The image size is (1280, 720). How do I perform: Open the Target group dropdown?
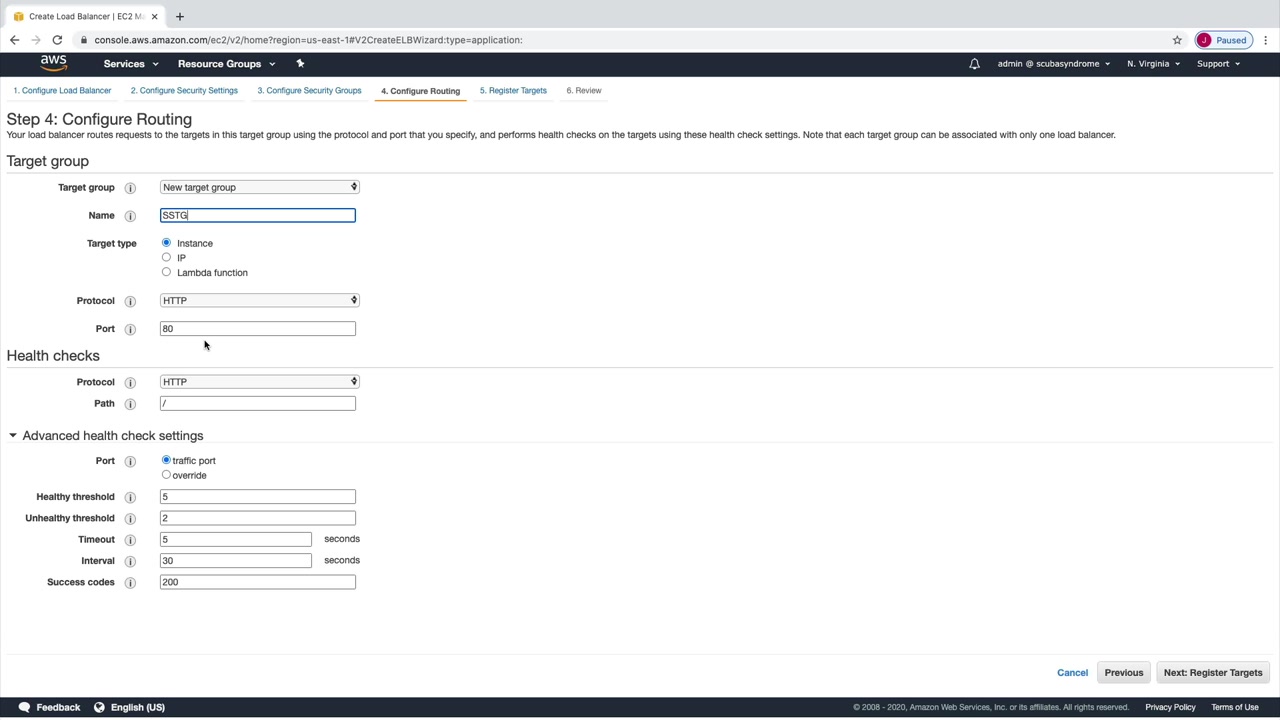259,187
